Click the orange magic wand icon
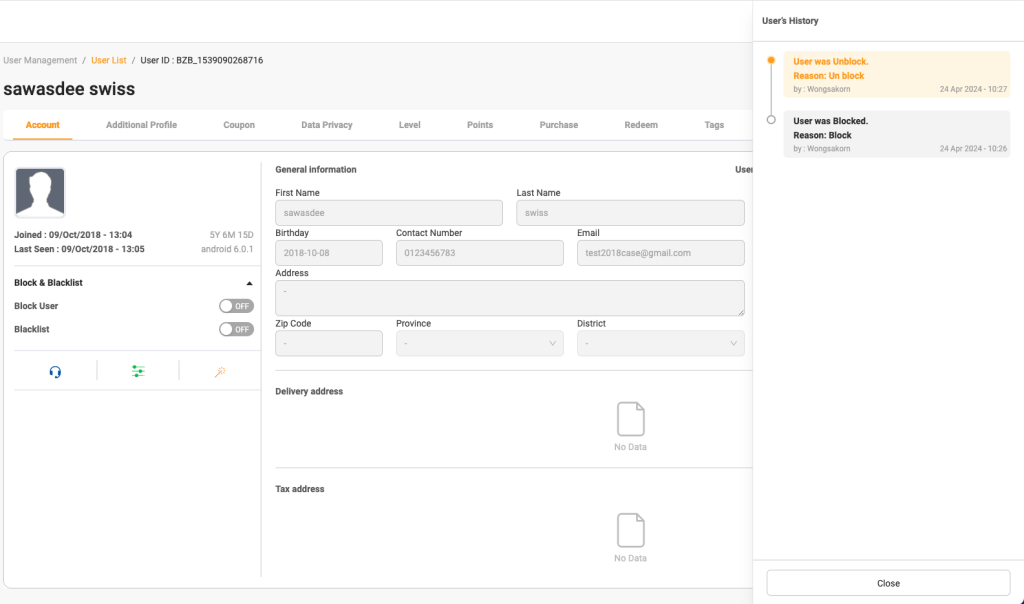The image size is (1024, 604). (x=220, y=372)
